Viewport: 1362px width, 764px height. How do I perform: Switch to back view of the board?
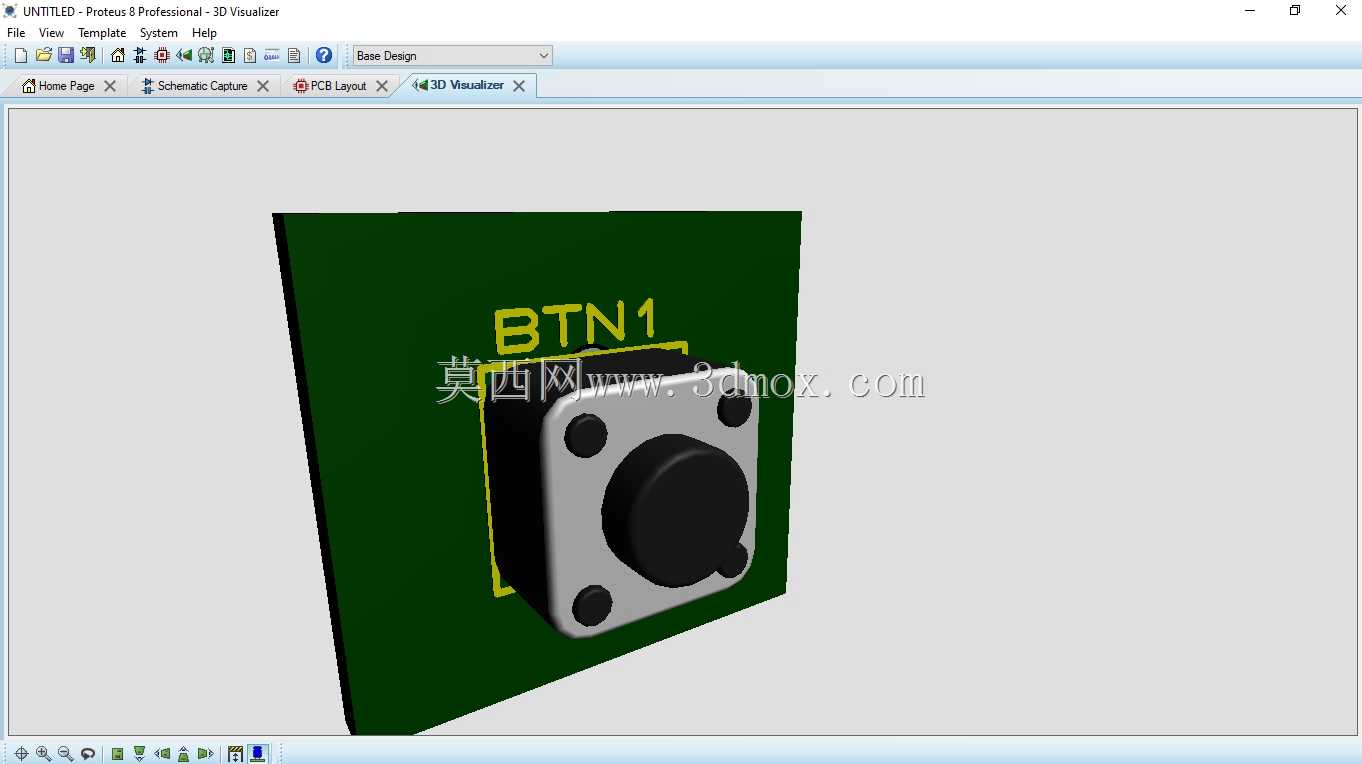[x=184, y=754]
